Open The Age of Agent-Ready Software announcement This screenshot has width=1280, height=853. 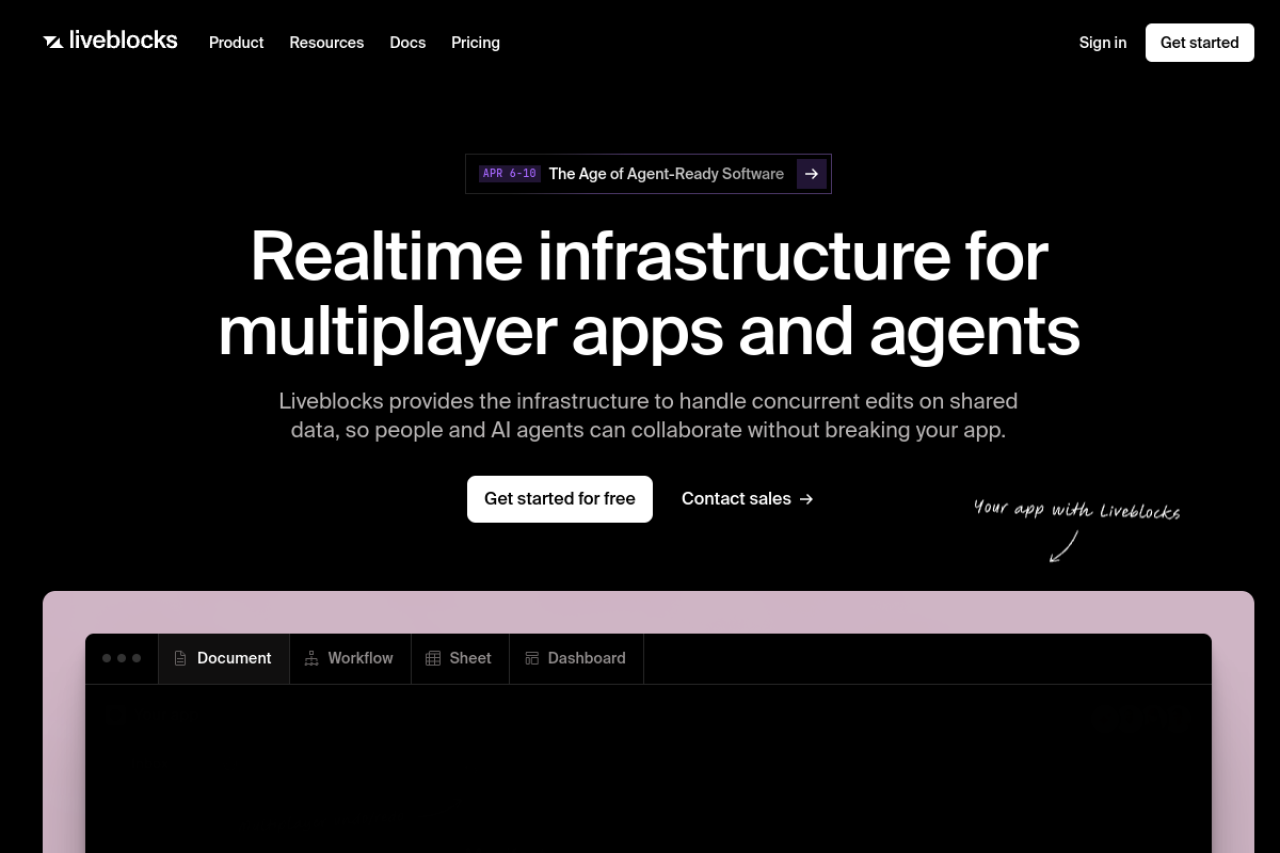[666, 174]
